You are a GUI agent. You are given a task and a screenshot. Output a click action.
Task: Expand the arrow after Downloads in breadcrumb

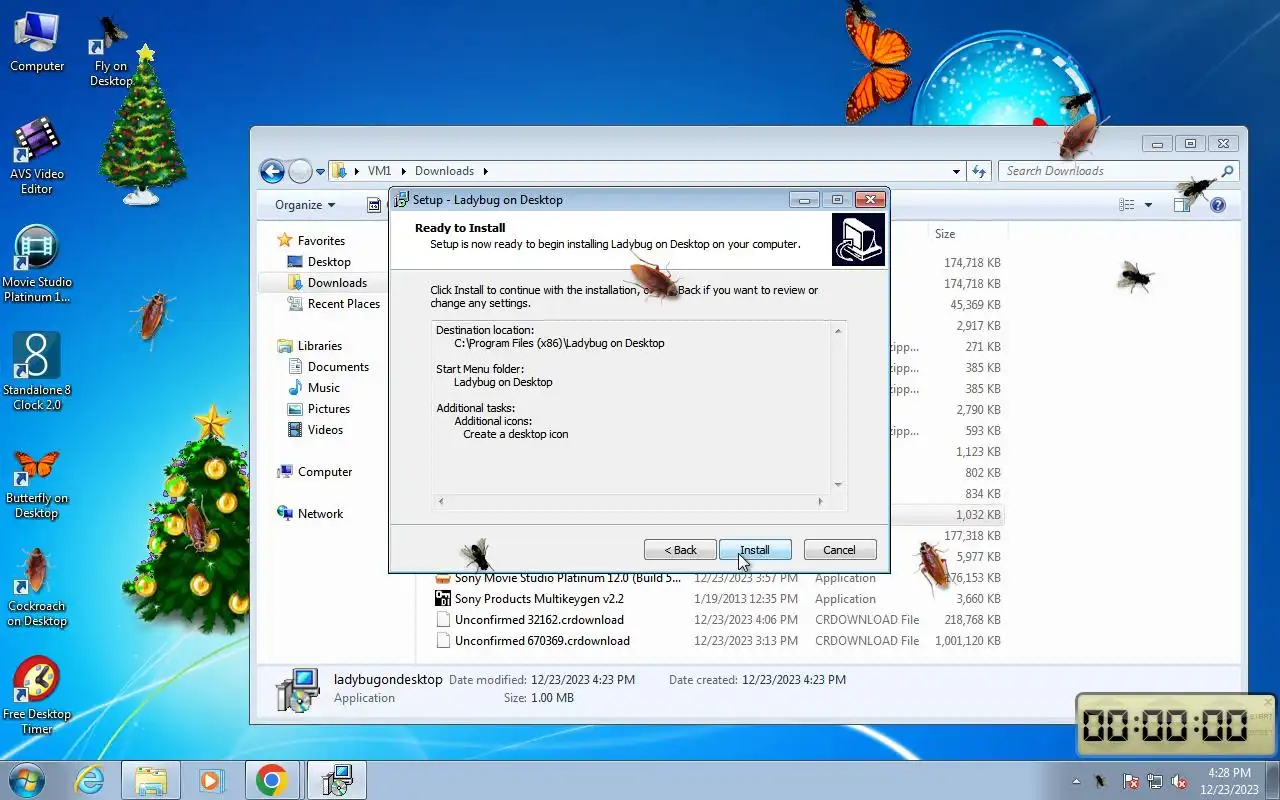[485, 171]
